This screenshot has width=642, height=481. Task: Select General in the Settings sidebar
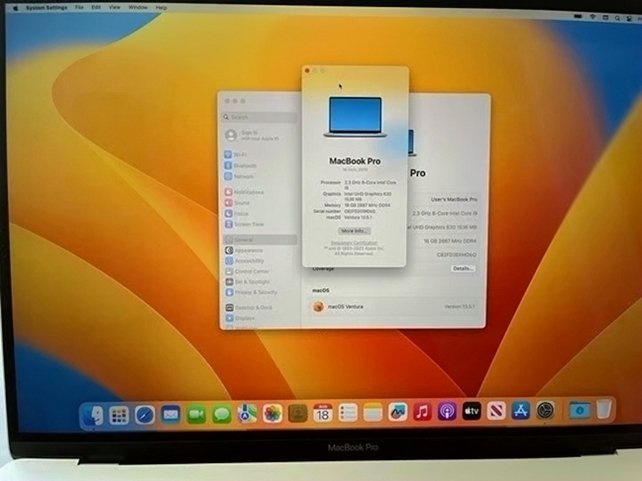point(260,239)
